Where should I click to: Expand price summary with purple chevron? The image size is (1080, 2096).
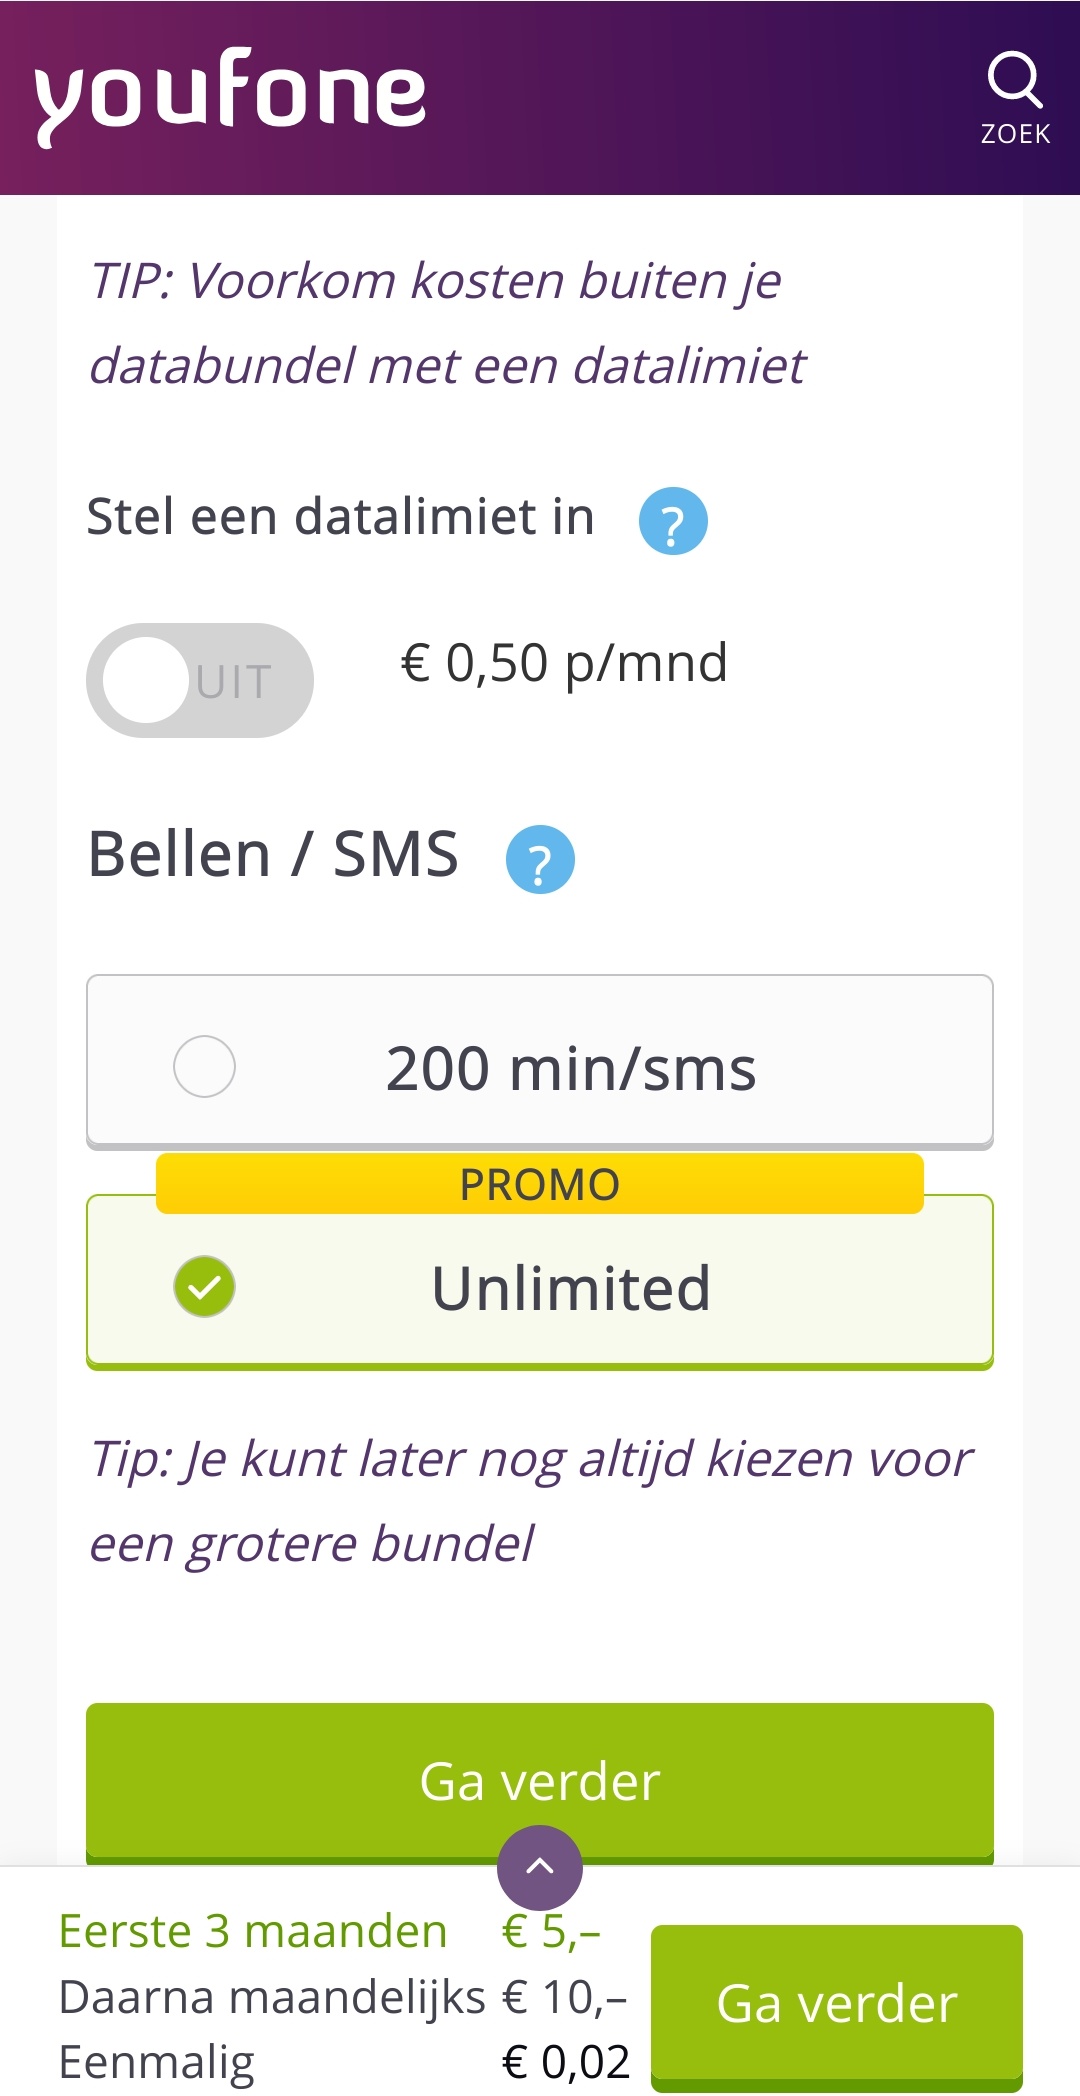click(x=540, y=1866)
